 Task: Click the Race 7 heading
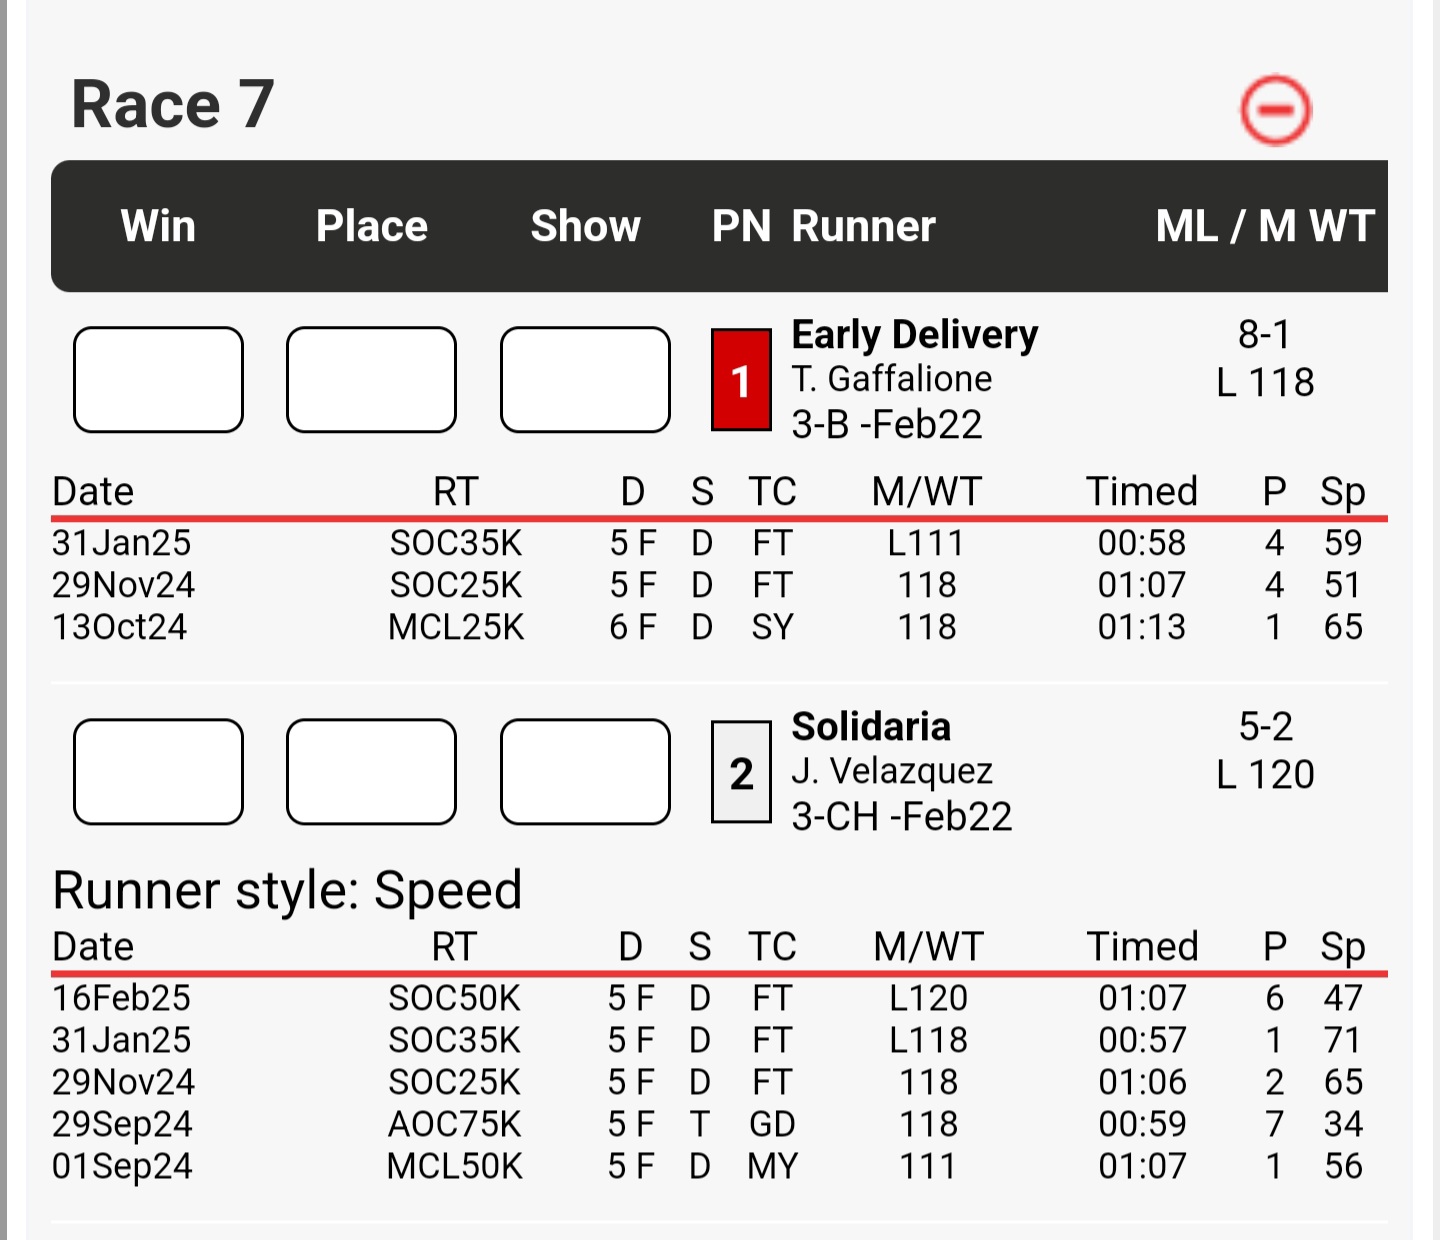[173, 104]
